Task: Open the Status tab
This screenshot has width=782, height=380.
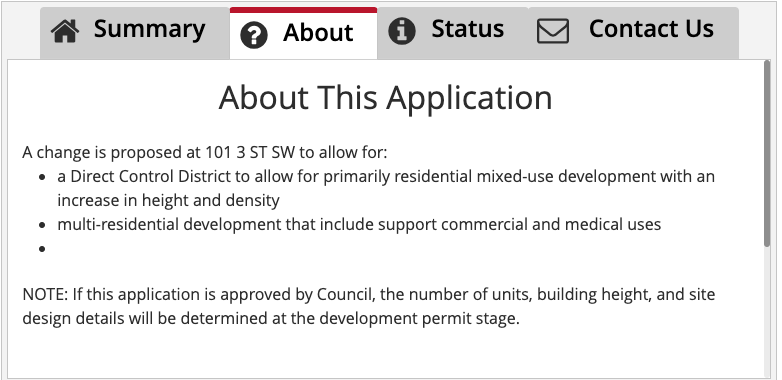Action: (x=453, y=33)
